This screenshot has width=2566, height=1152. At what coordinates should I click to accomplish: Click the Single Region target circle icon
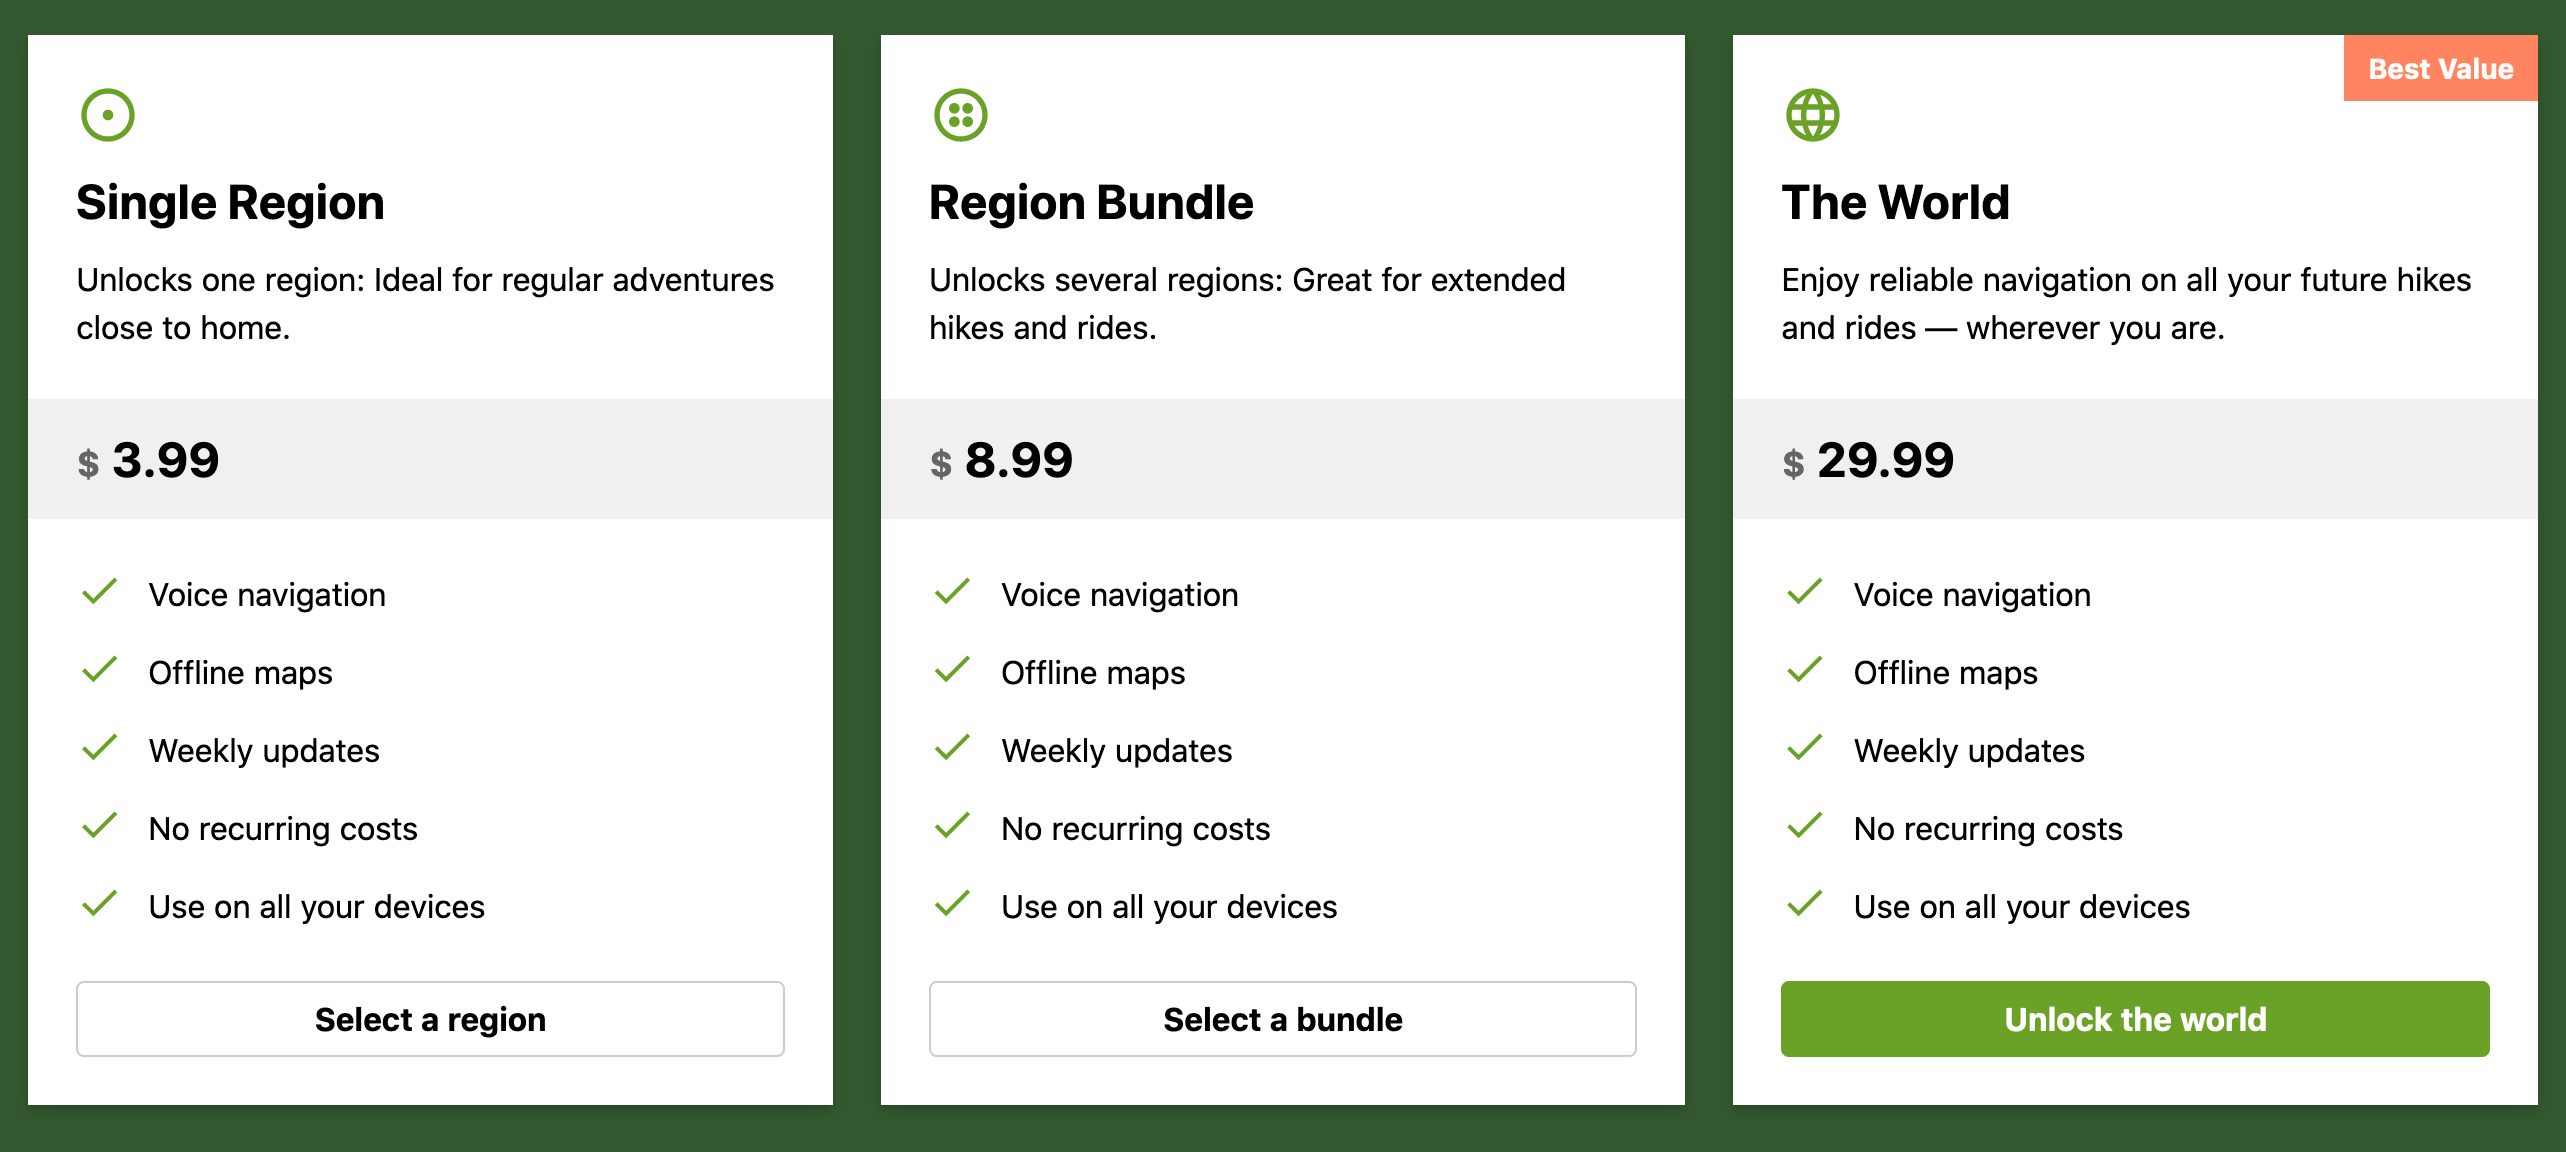pos(107,115)
